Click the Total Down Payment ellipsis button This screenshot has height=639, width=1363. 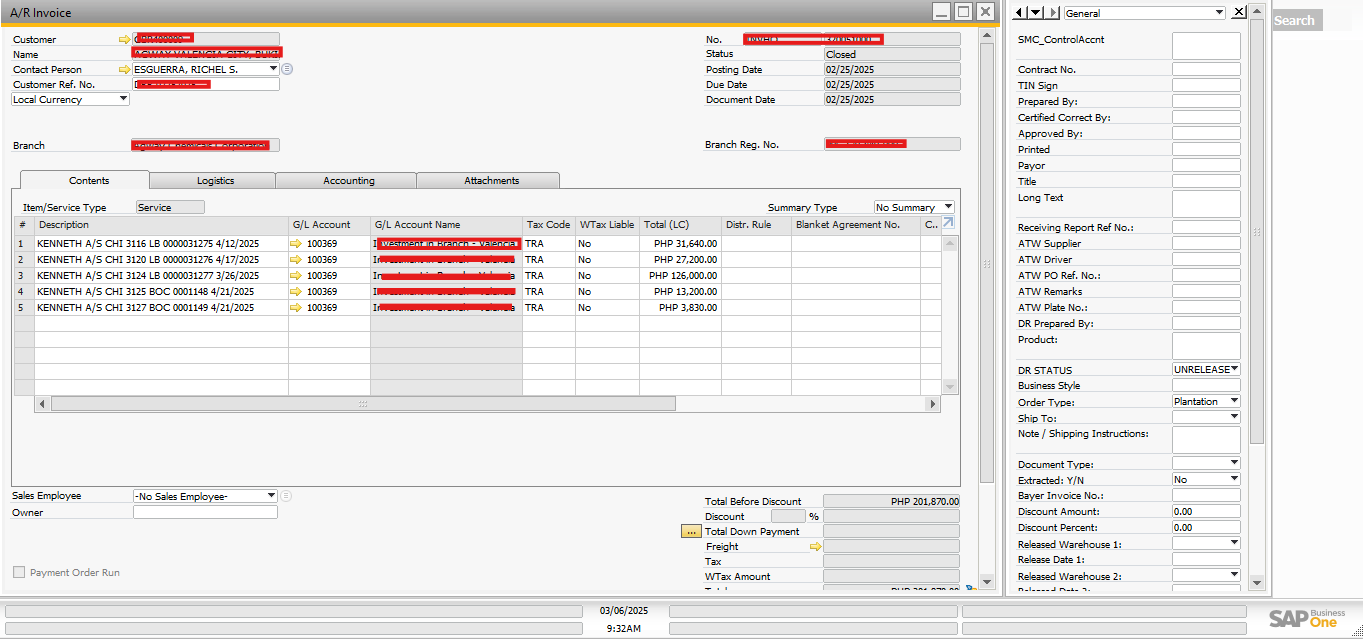[x=690, y=532]
